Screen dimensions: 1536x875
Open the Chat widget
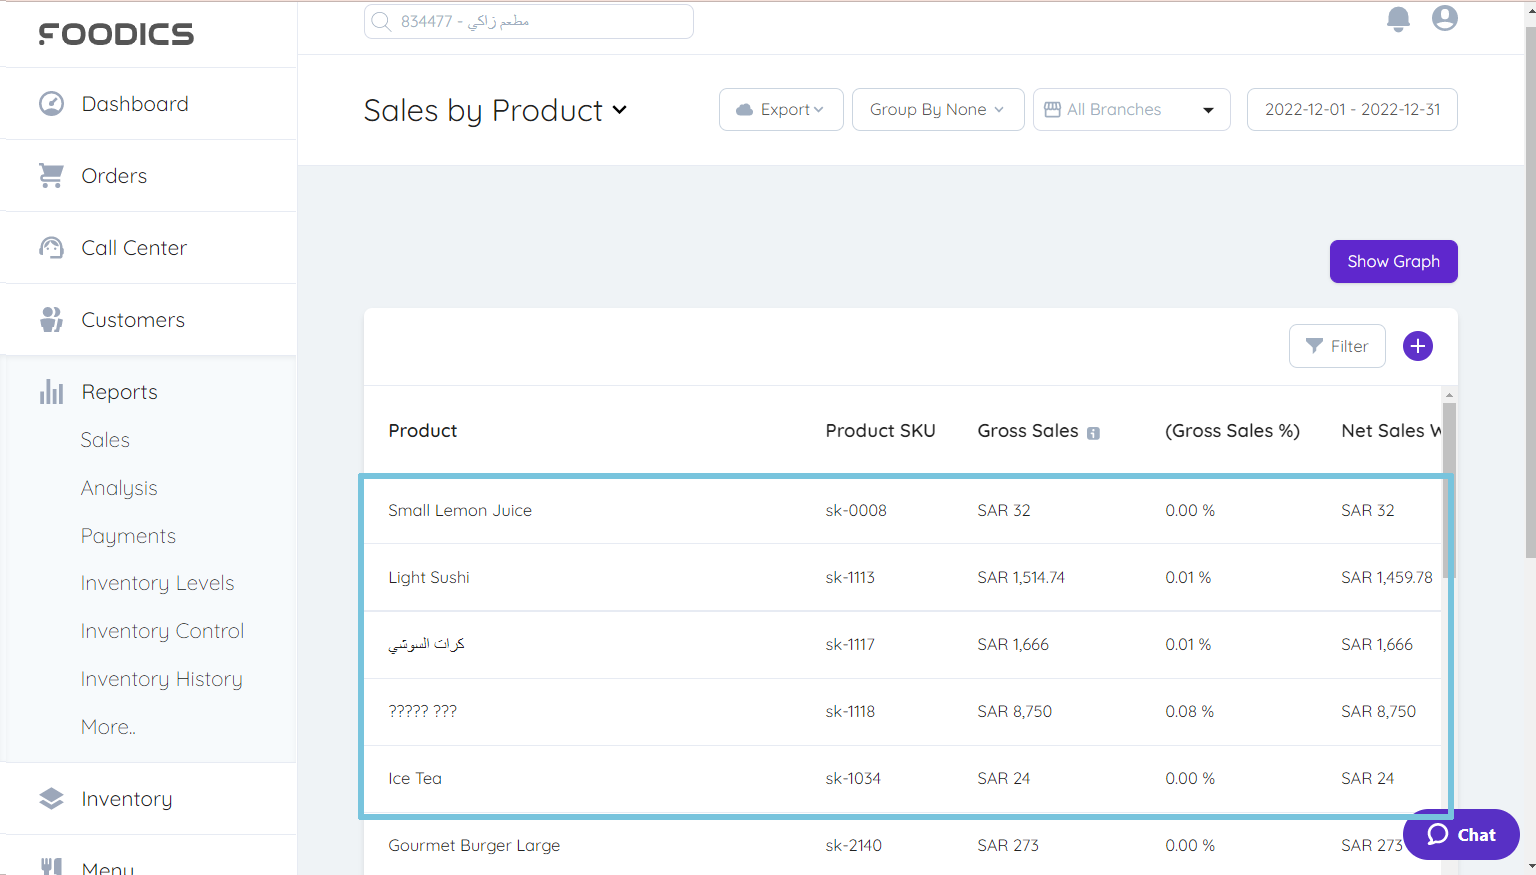[1460, 834]
